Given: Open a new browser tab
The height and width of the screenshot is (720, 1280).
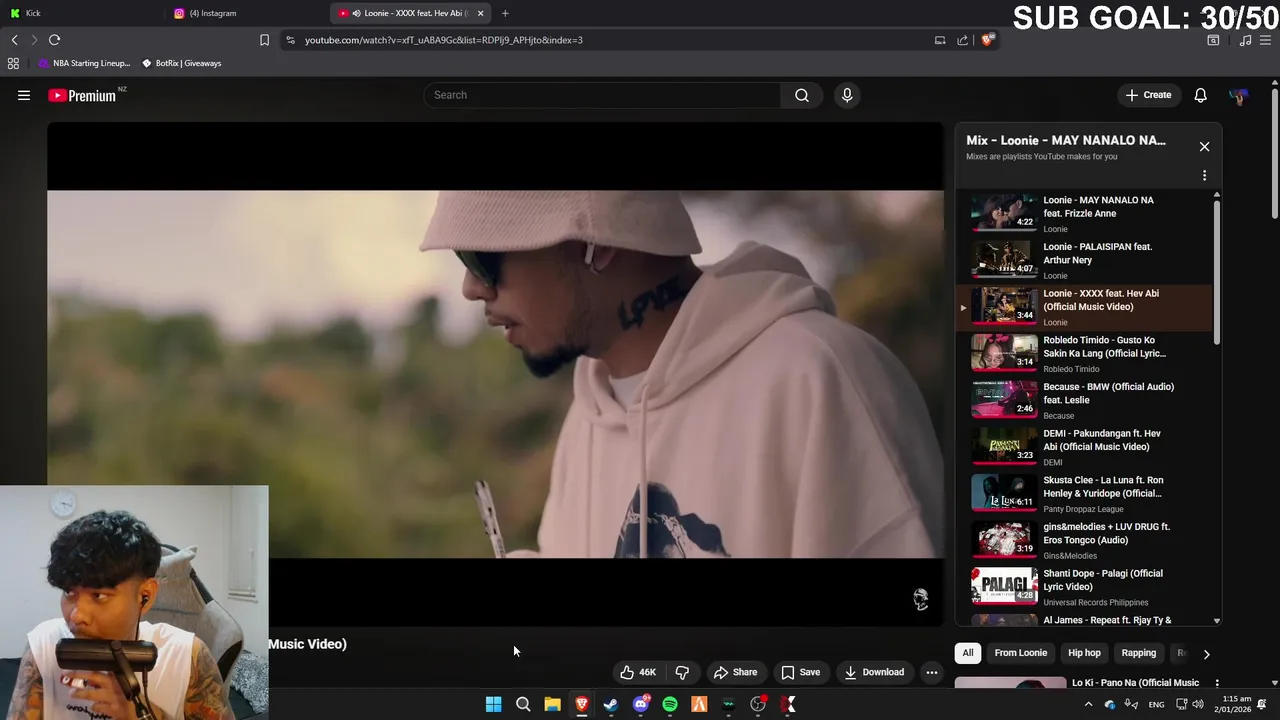Looking at the screenshot, I should 505,13.
